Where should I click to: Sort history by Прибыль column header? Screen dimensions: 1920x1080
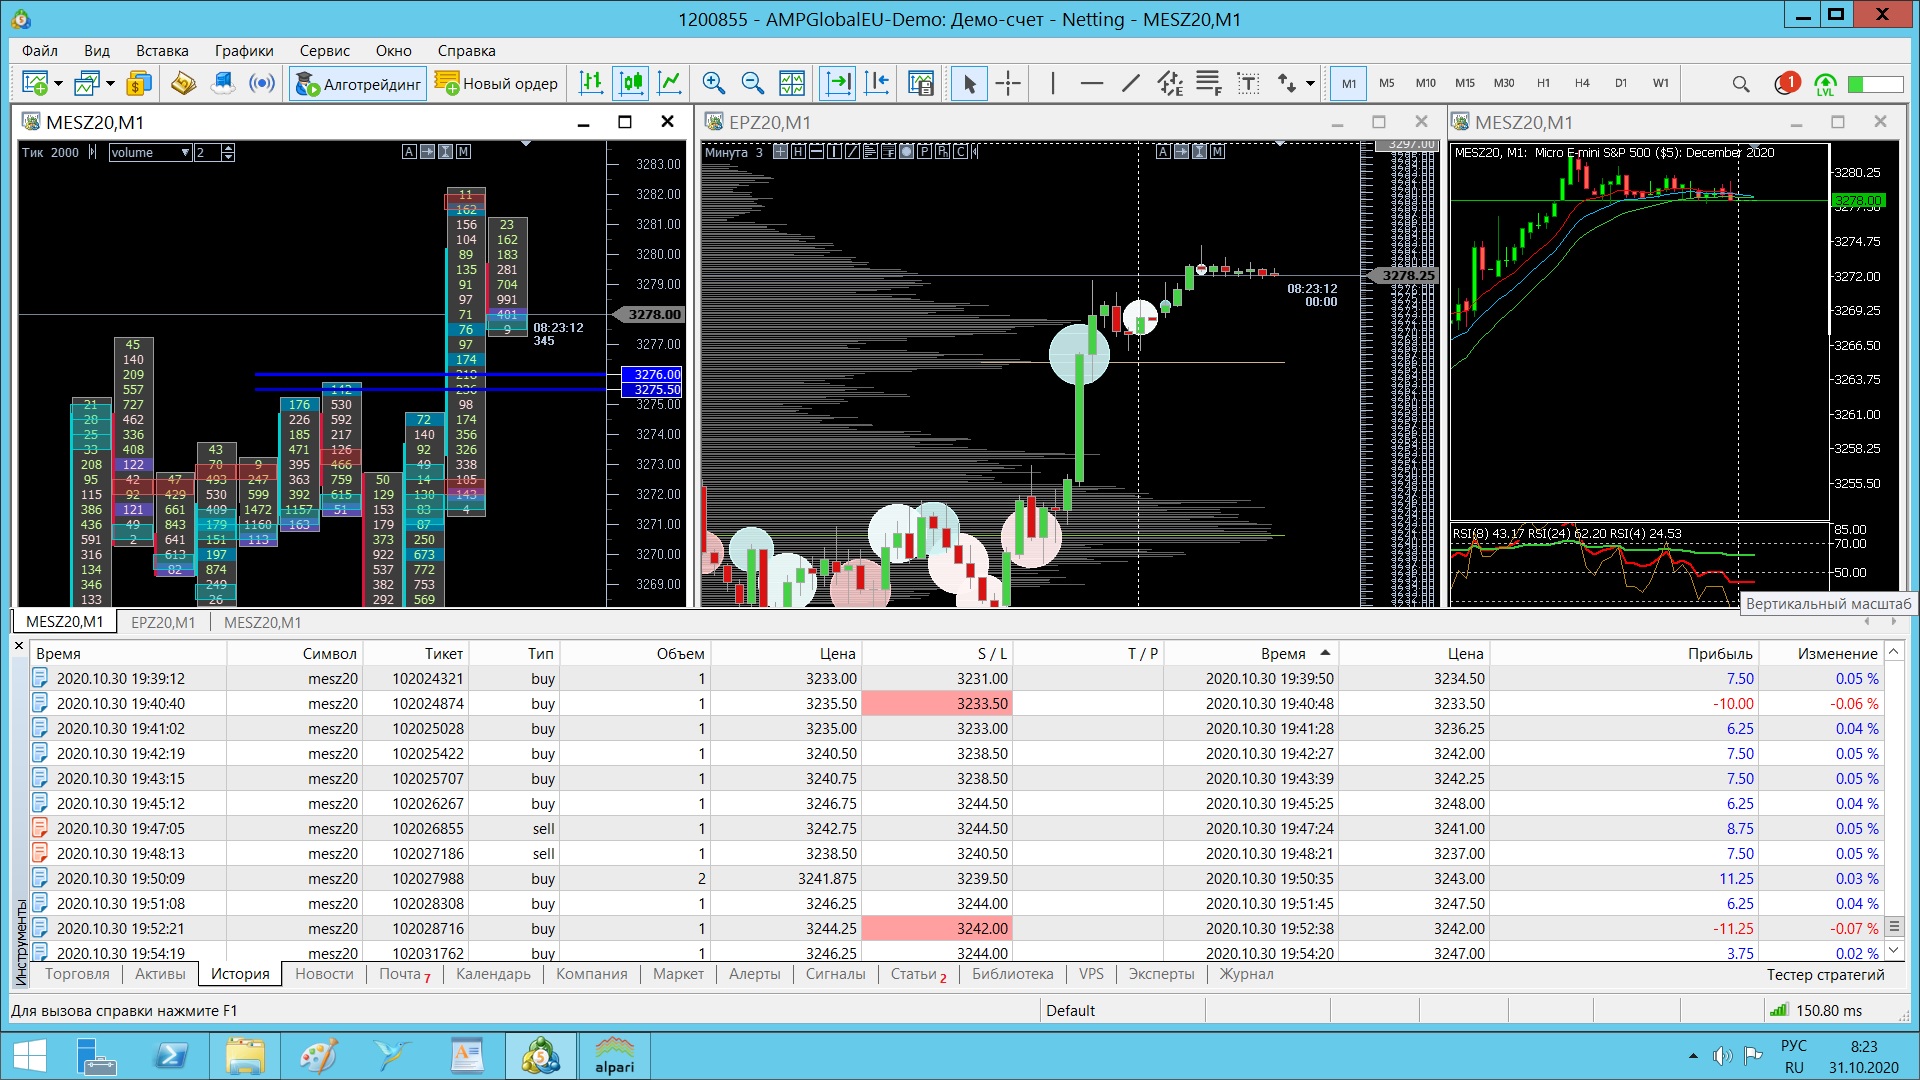[1719, 654]
